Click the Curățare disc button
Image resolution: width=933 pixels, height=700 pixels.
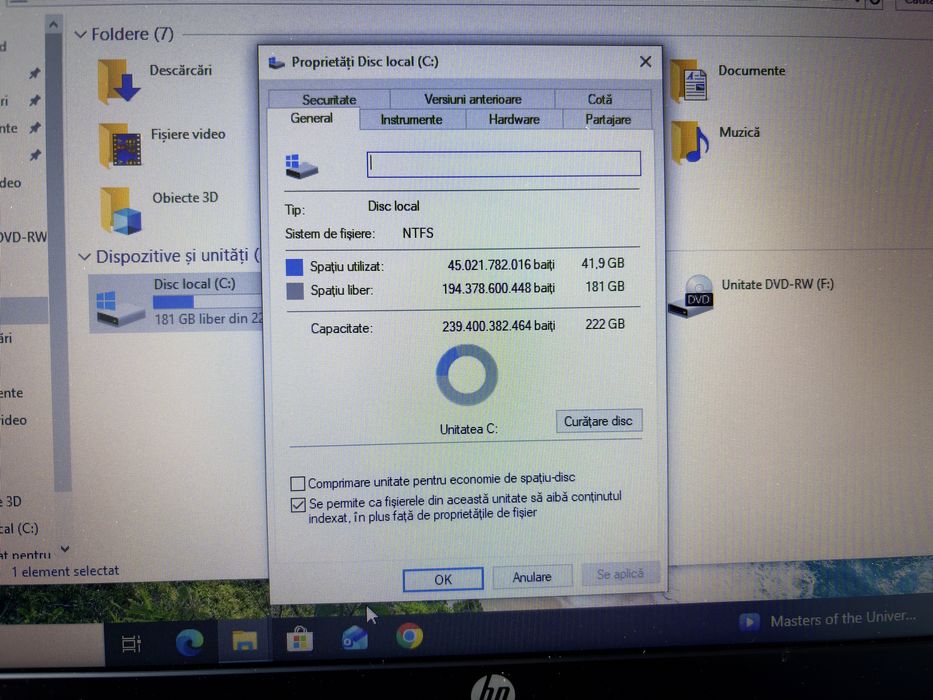[x=599, y=421]
